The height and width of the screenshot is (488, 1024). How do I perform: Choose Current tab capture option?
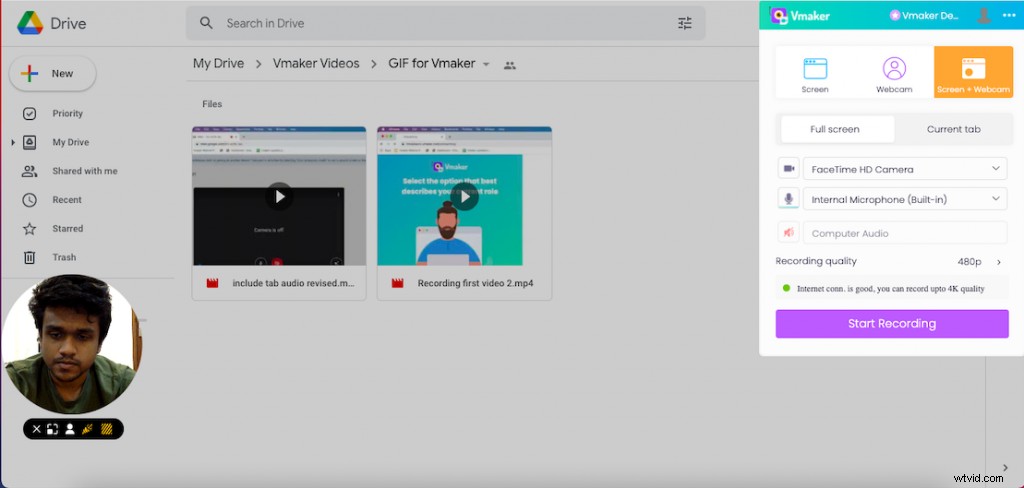[953, 129]
